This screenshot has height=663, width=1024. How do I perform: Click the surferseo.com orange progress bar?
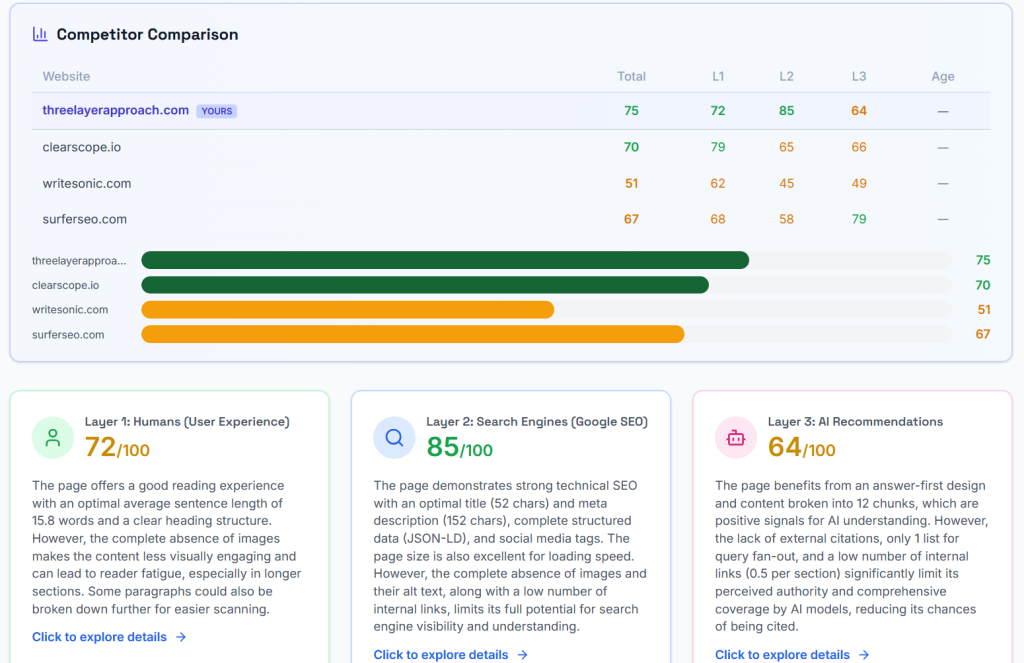(x=413, y=334)
